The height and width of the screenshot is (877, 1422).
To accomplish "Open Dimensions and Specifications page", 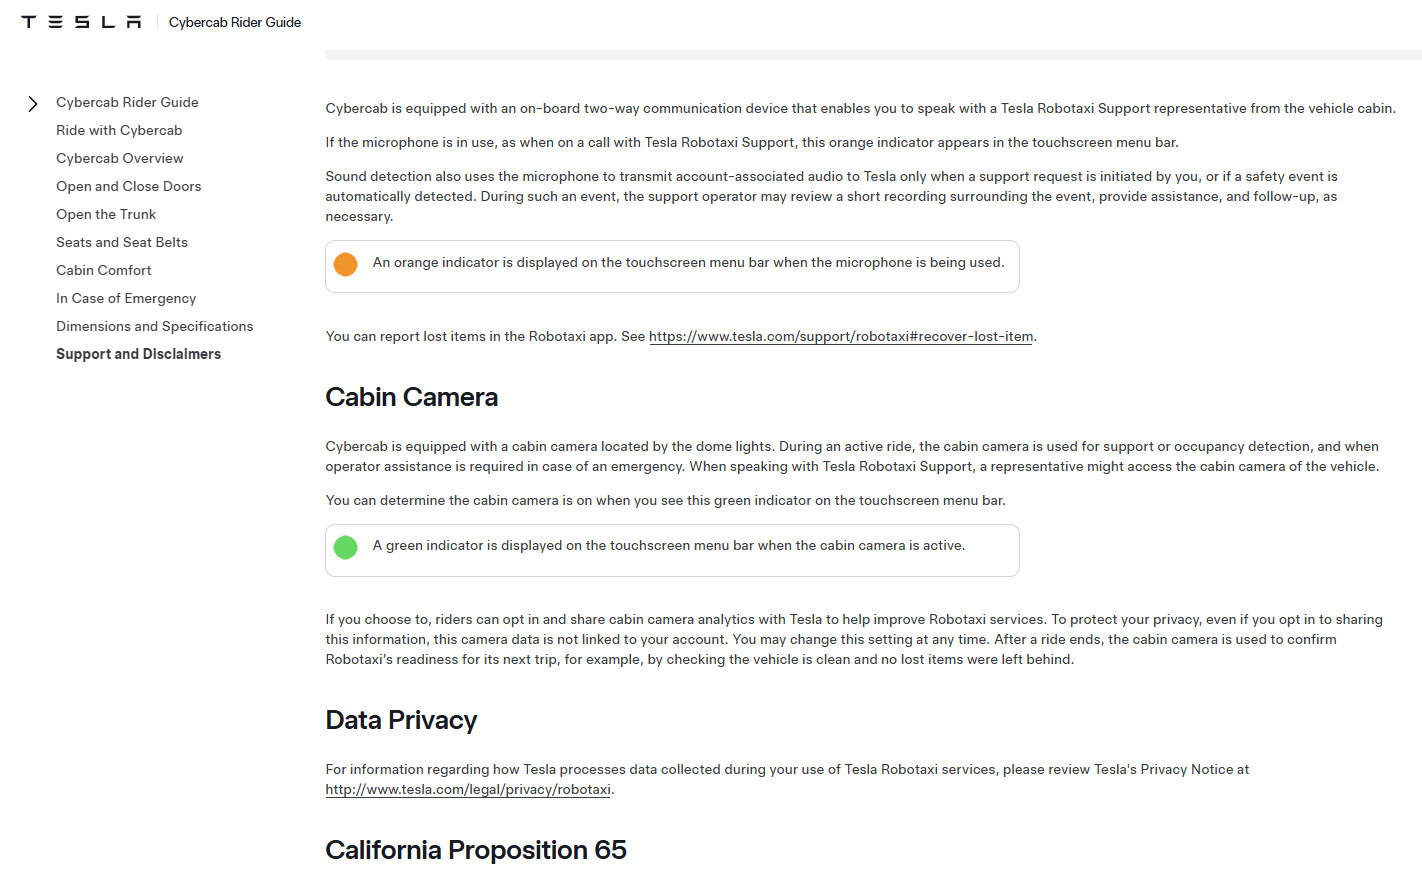I will pyautogui.click(x=155, y=326).
